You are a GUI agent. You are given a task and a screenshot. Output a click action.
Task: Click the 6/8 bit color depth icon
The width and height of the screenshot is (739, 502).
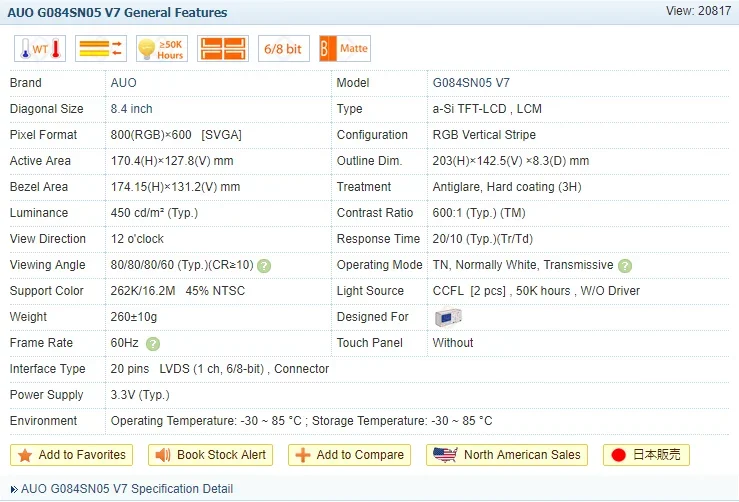(284, 49)
